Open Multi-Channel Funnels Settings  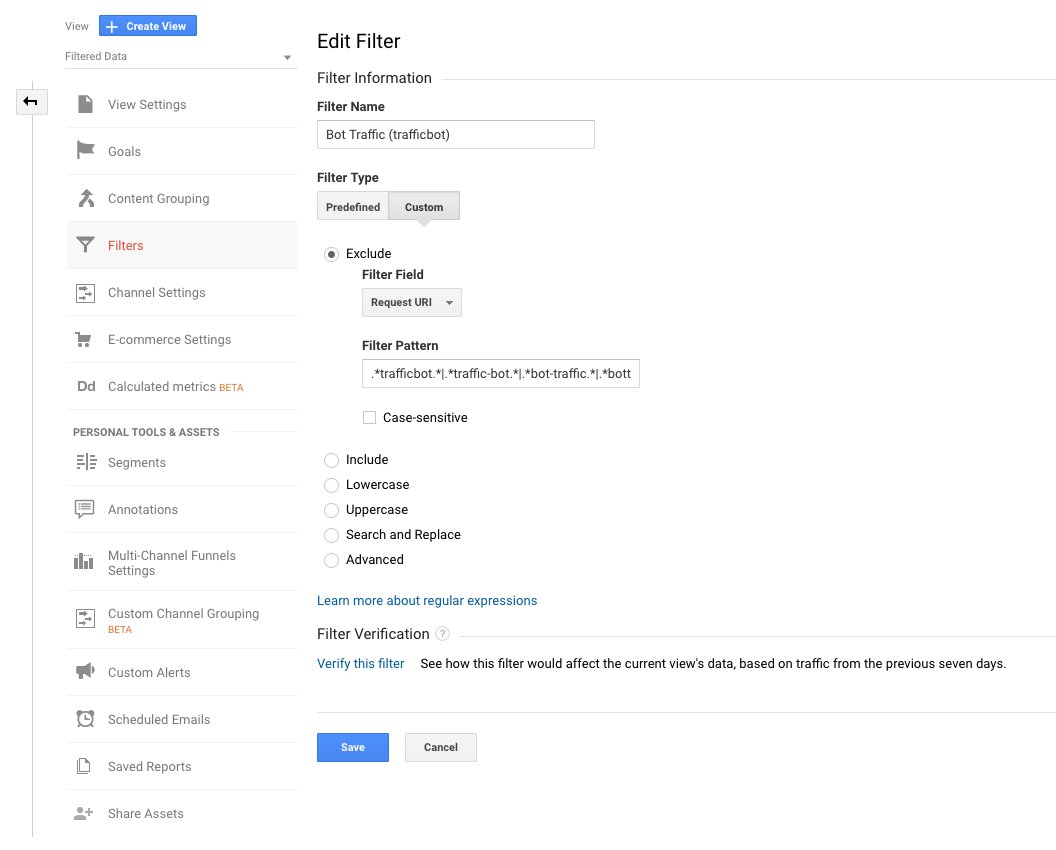182,562
